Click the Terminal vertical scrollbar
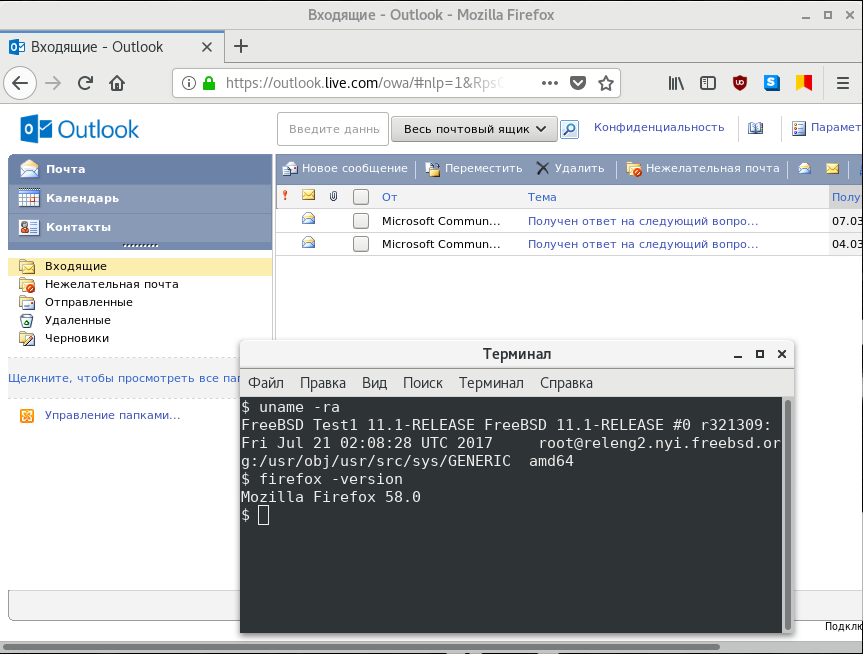This screenshot has width=863, height=654. (788, 515)
